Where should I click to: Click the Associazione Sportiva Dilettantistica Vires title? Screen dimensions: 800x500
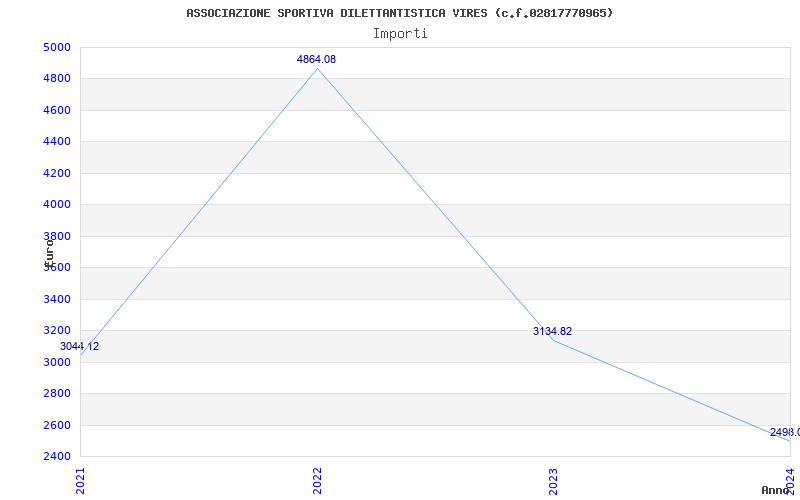click(400, 13)
